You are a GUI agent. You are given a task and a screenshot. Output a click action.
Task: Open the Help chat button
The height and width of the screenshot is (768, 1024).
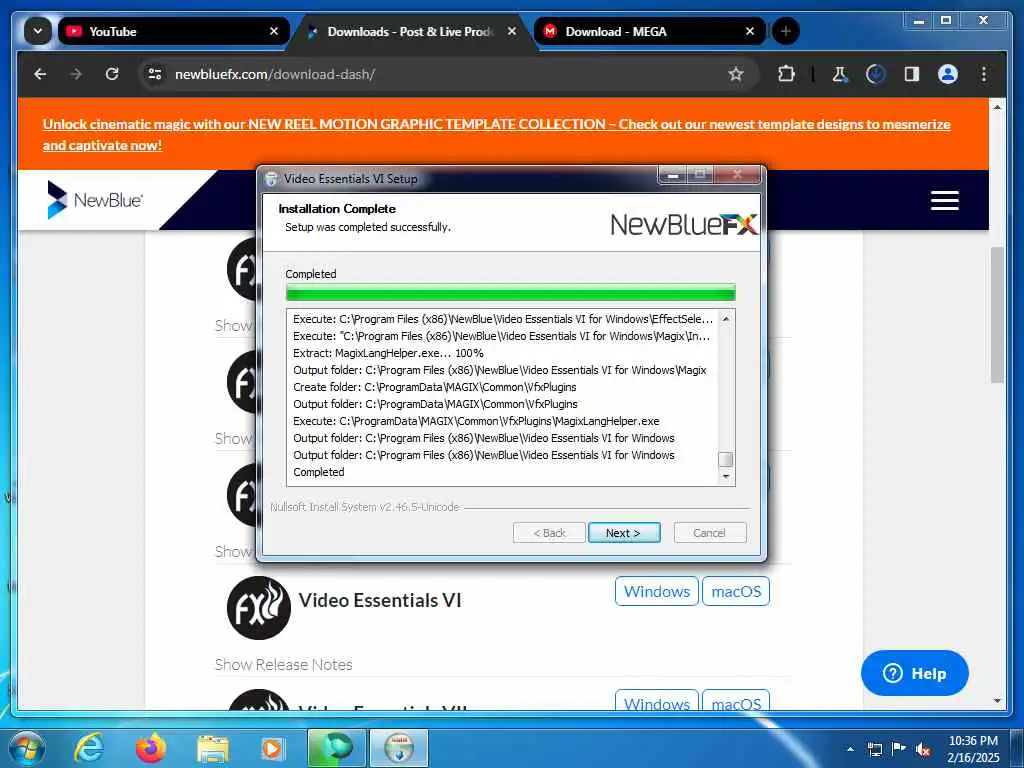coord(914,673)
